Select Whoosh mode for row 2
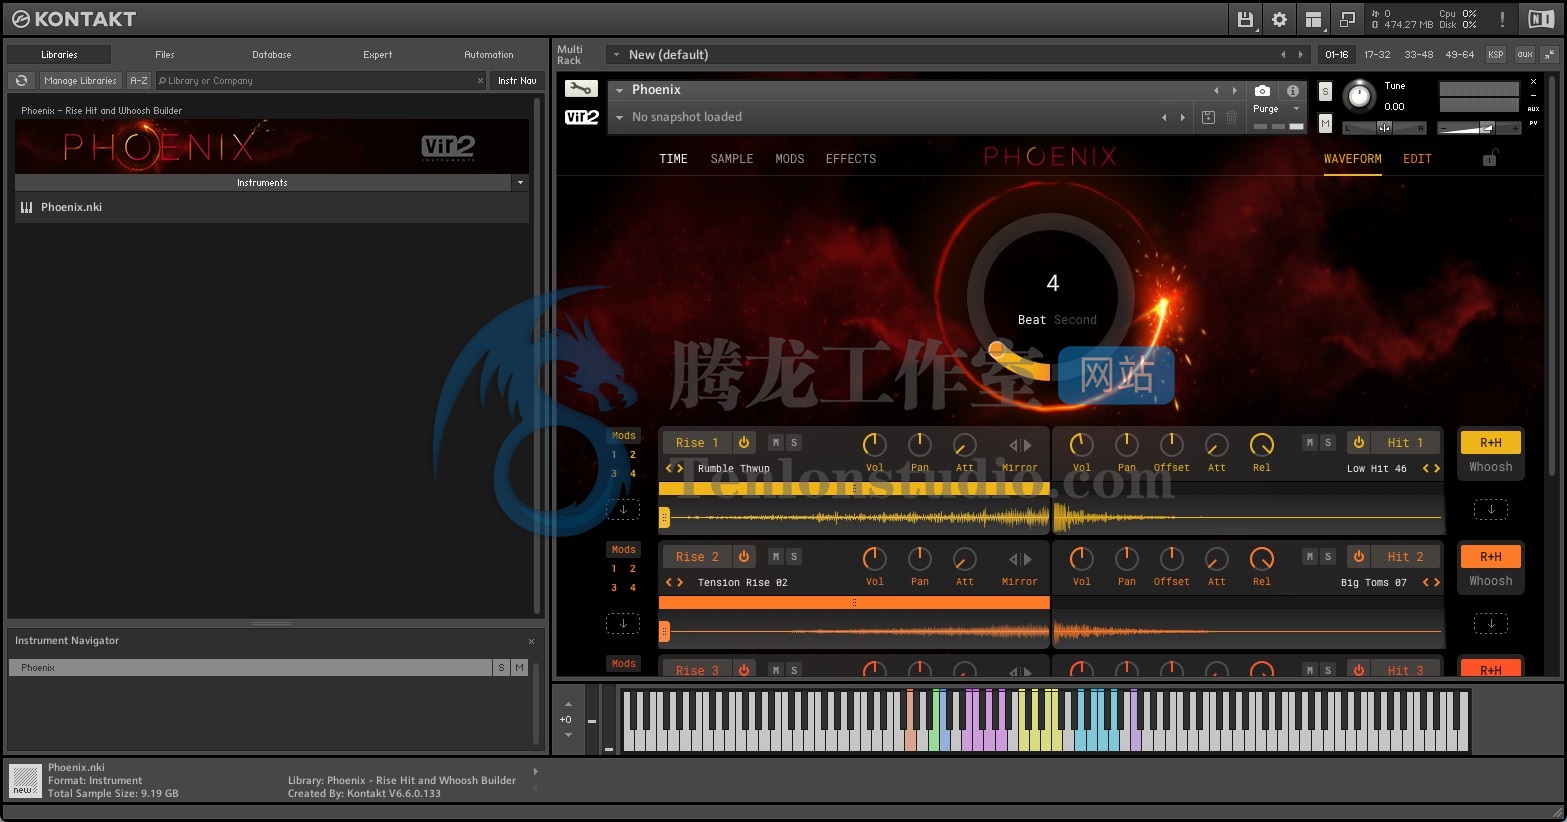The image size is (1567, 822). coord(1491,581)
